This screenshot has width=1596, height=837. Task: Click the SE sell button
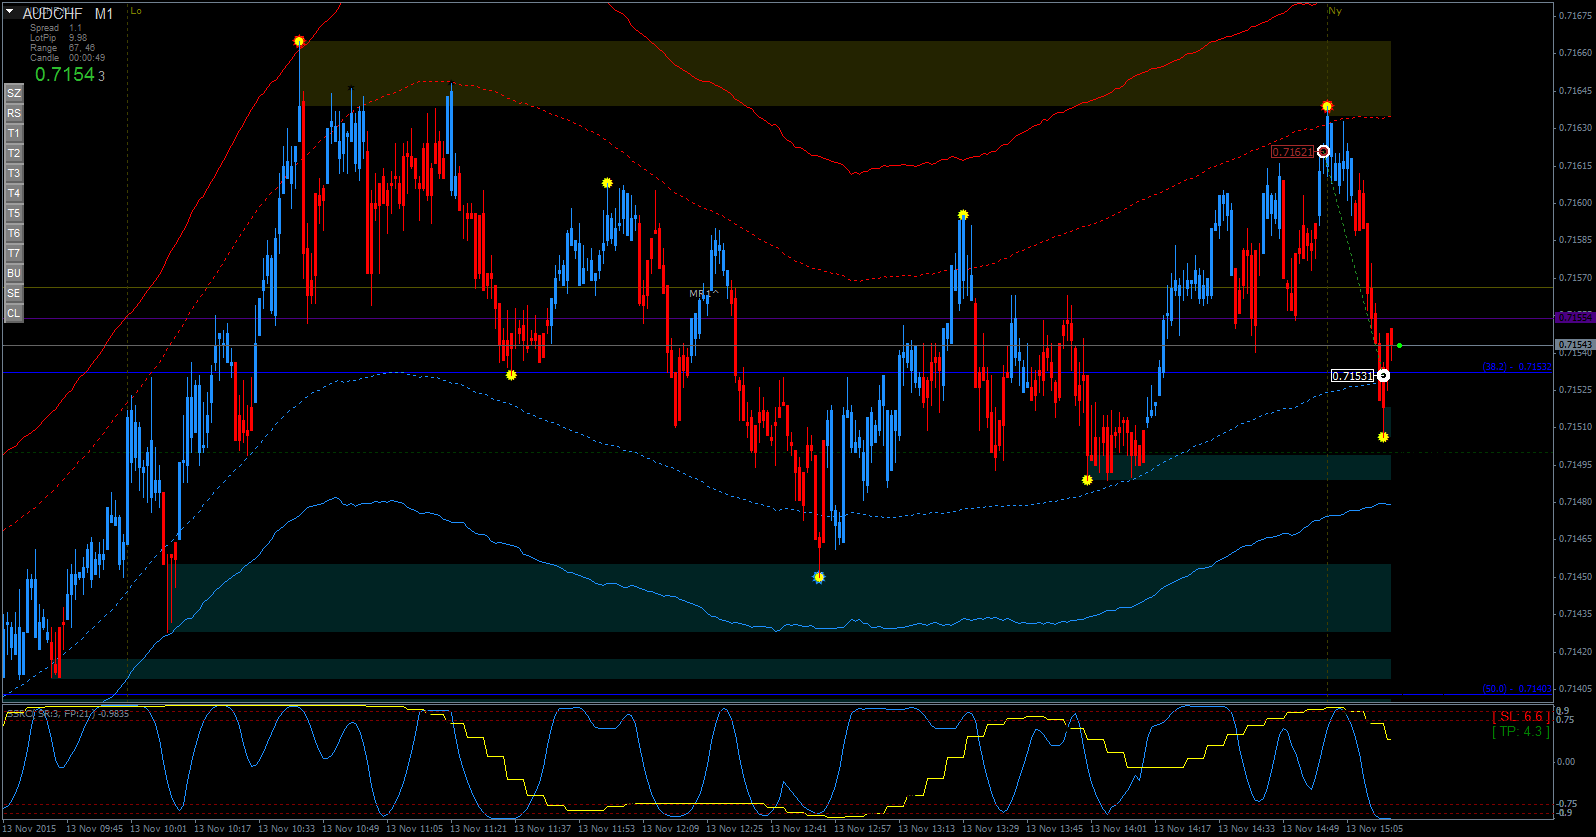click(x=14, y=293)
